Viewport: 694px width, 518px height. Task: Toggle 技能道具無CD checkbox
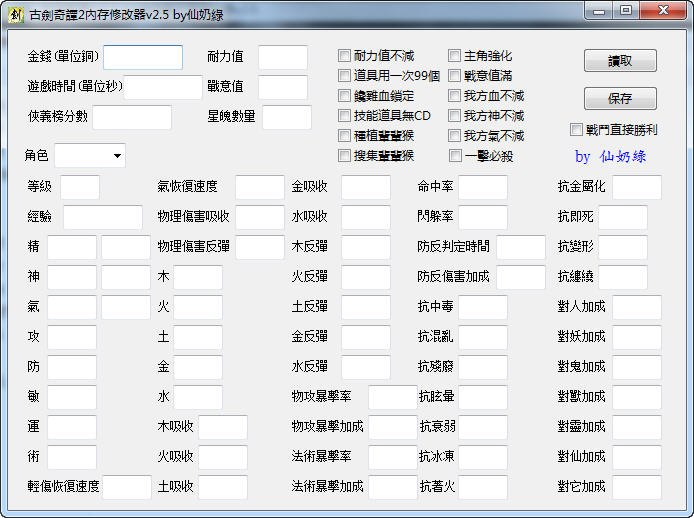pos(345,116)
